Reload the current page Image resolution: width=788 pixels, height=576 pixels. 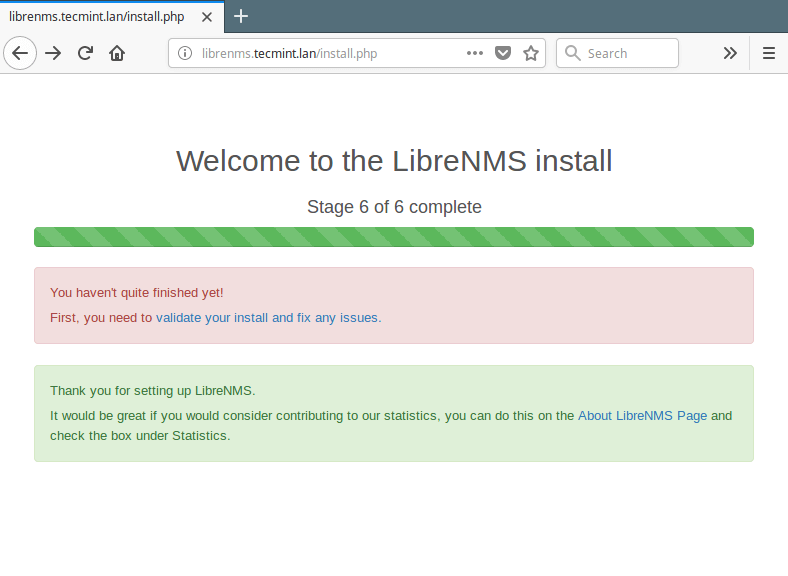[x=85, y=53]
